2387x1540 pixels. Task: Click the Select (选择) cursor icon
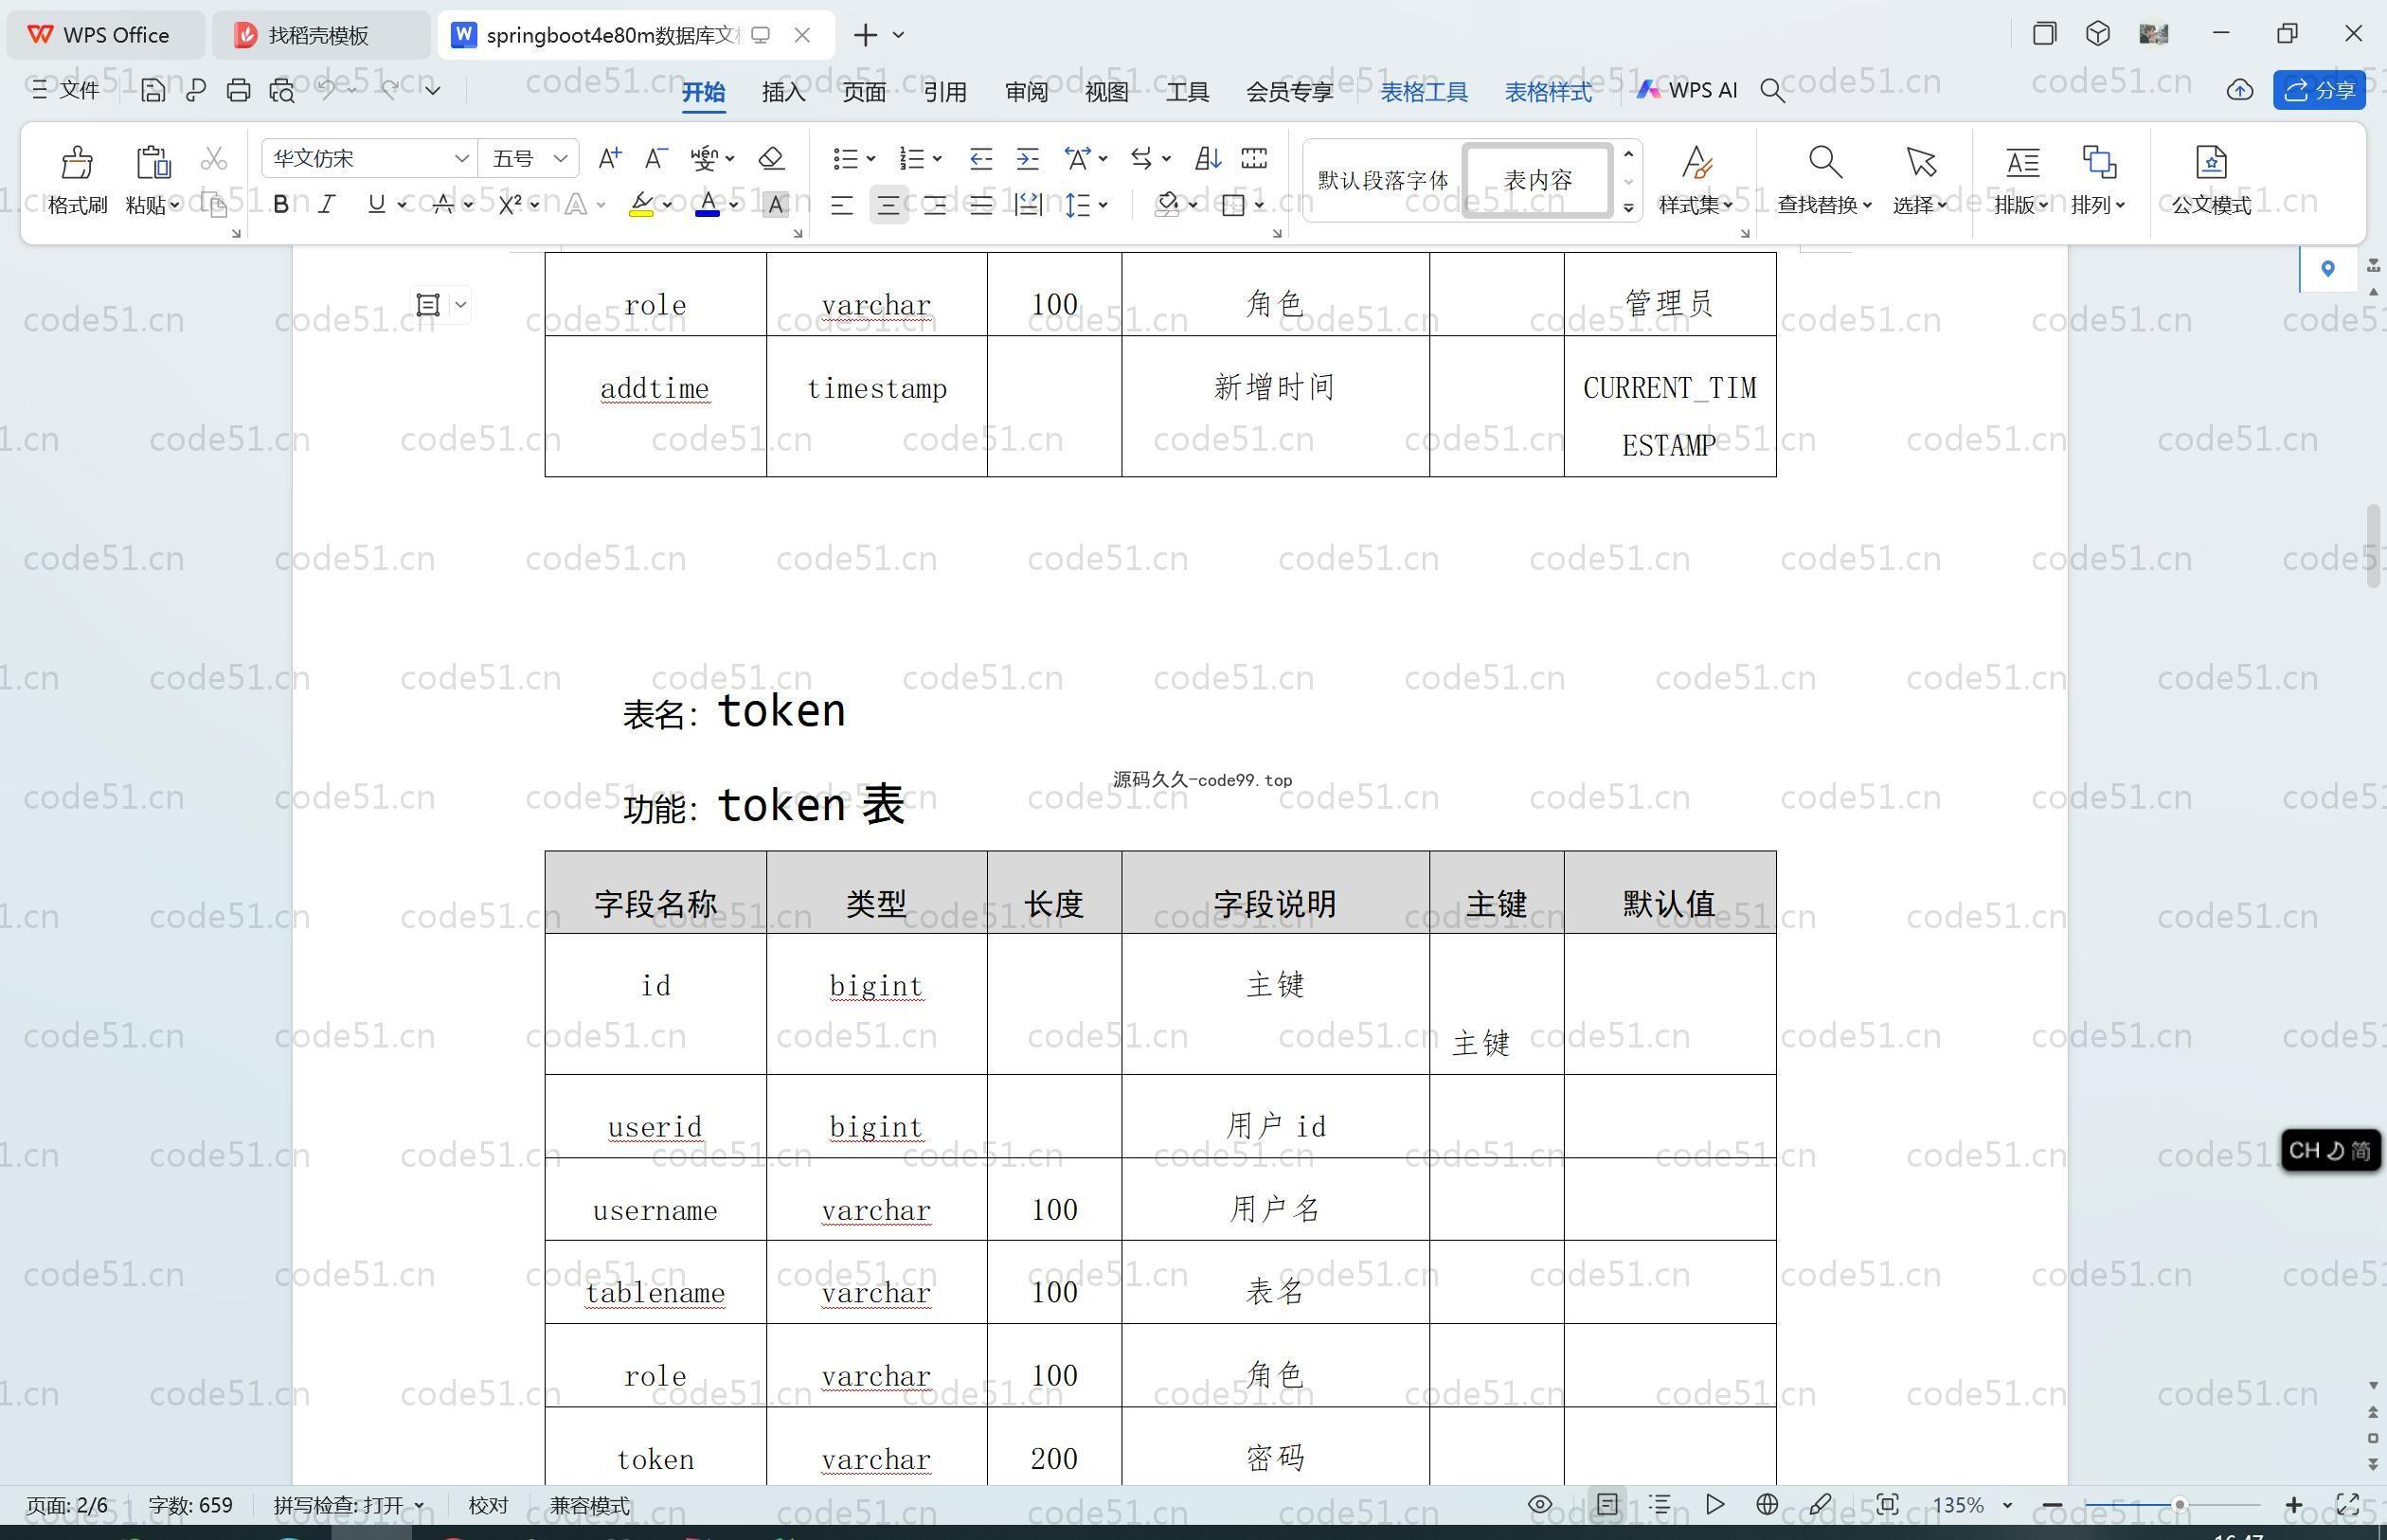click(x=1920, y=162)
